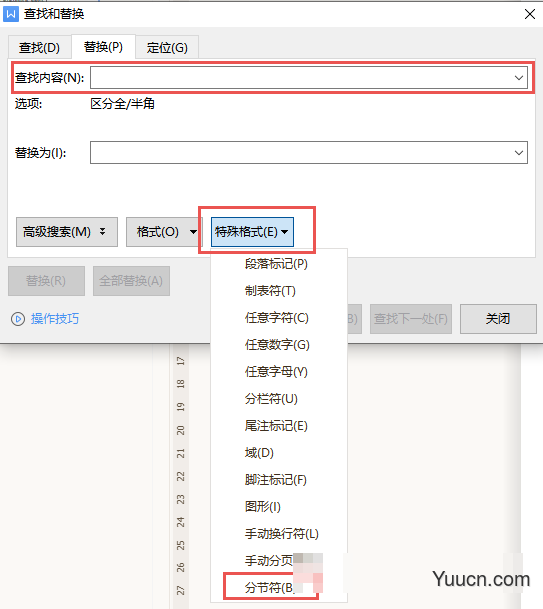Screen dimensions: 543x609
Task: Click the 关闭 button
Action: (498, 319)
